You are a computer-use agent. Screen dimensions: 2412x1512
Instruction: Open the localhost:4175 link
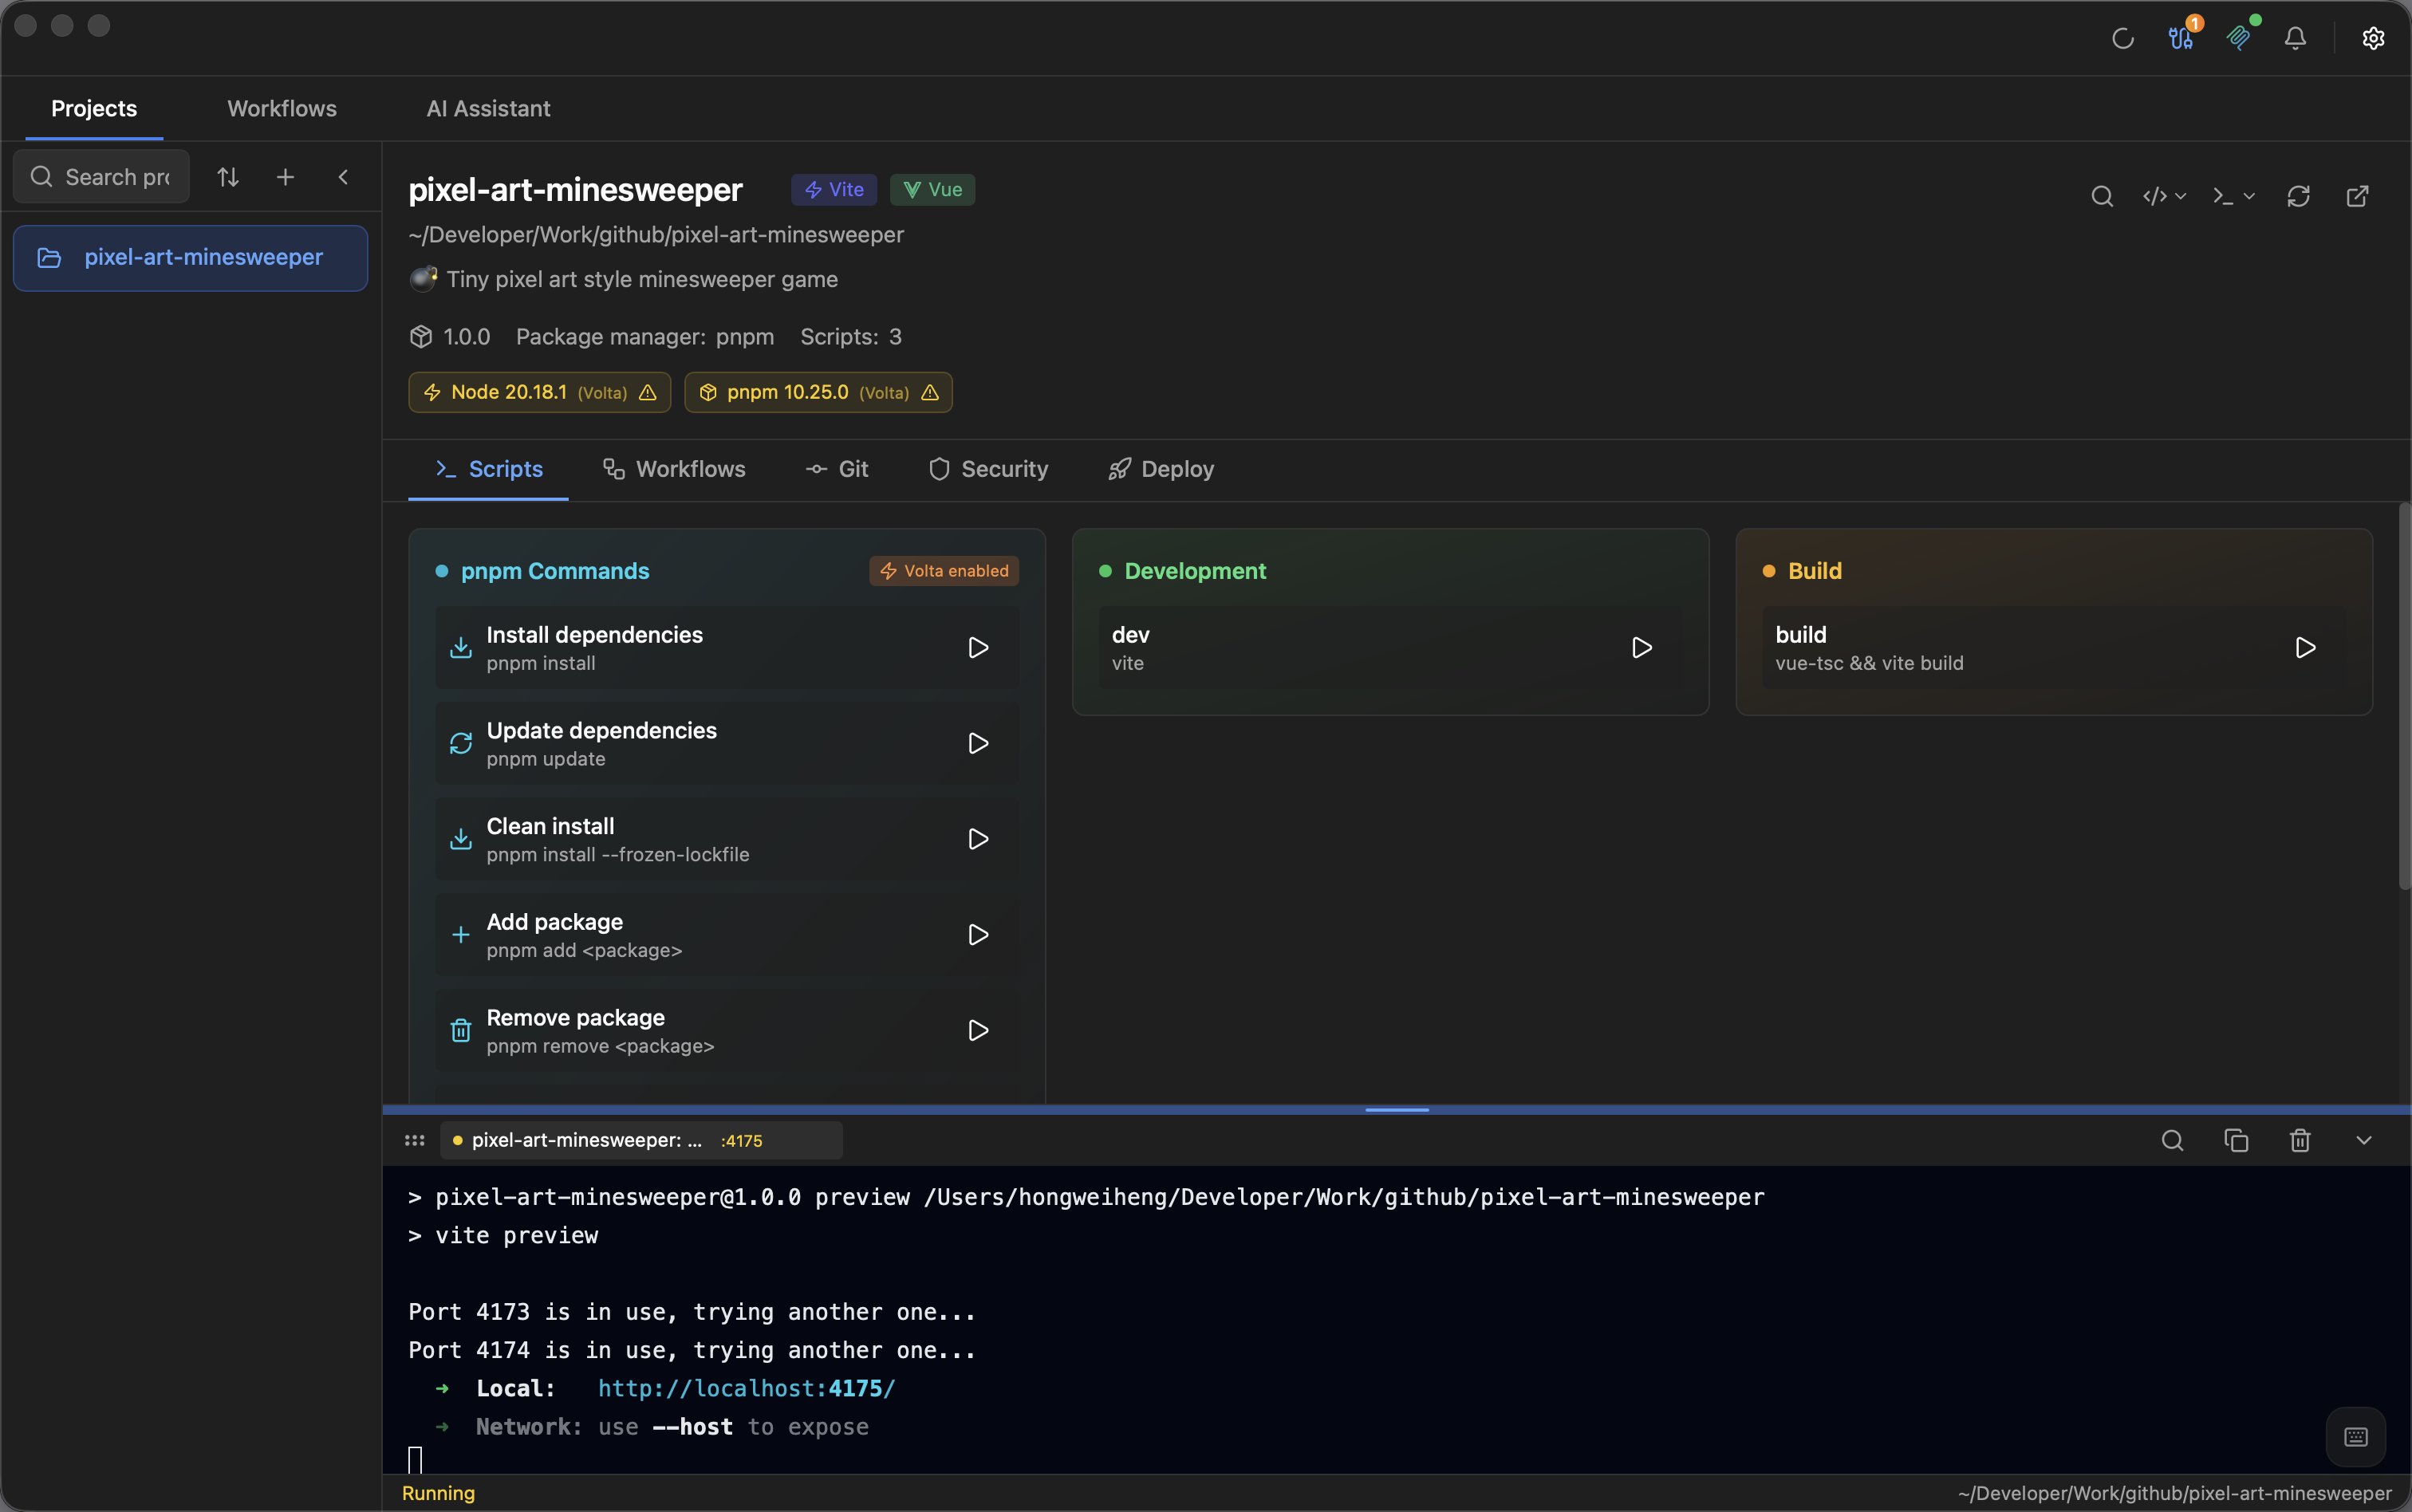(746, 1388)
